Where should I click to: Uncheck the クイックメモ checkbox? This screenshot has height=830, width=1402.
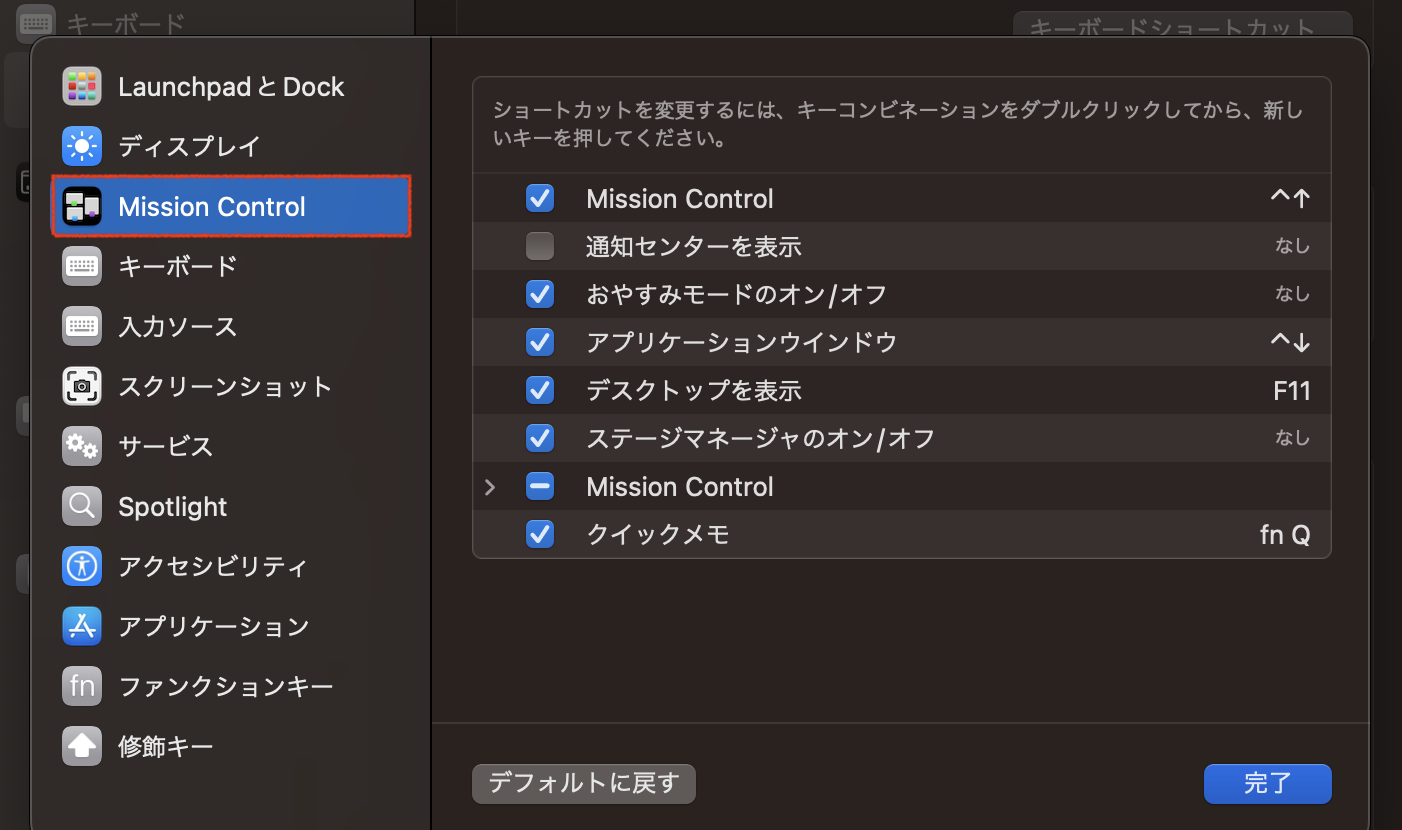click(x=540, y=535)
